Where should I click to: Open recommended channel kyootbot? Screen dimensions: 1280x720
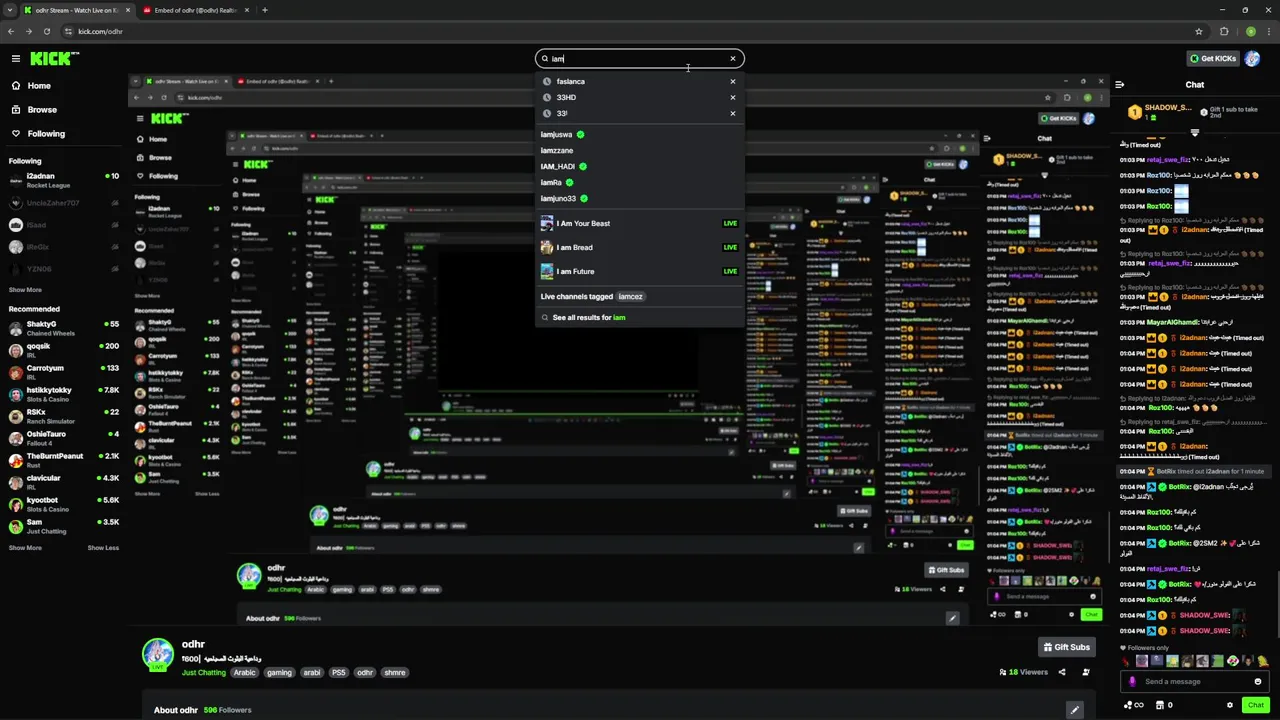[x=64, y=504]
